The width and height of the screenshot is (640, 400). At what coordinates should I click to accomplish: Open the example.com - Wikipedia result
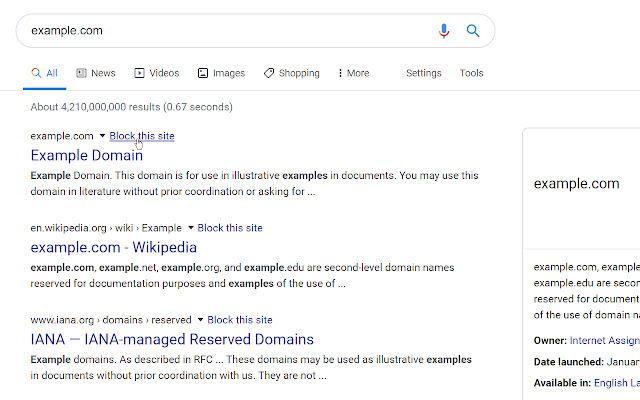point(114,247)
